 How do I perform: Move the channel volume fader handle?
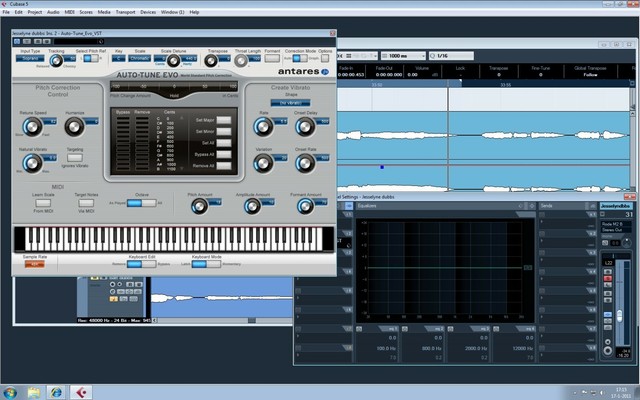pyautogui.click(x=619, y=315)
